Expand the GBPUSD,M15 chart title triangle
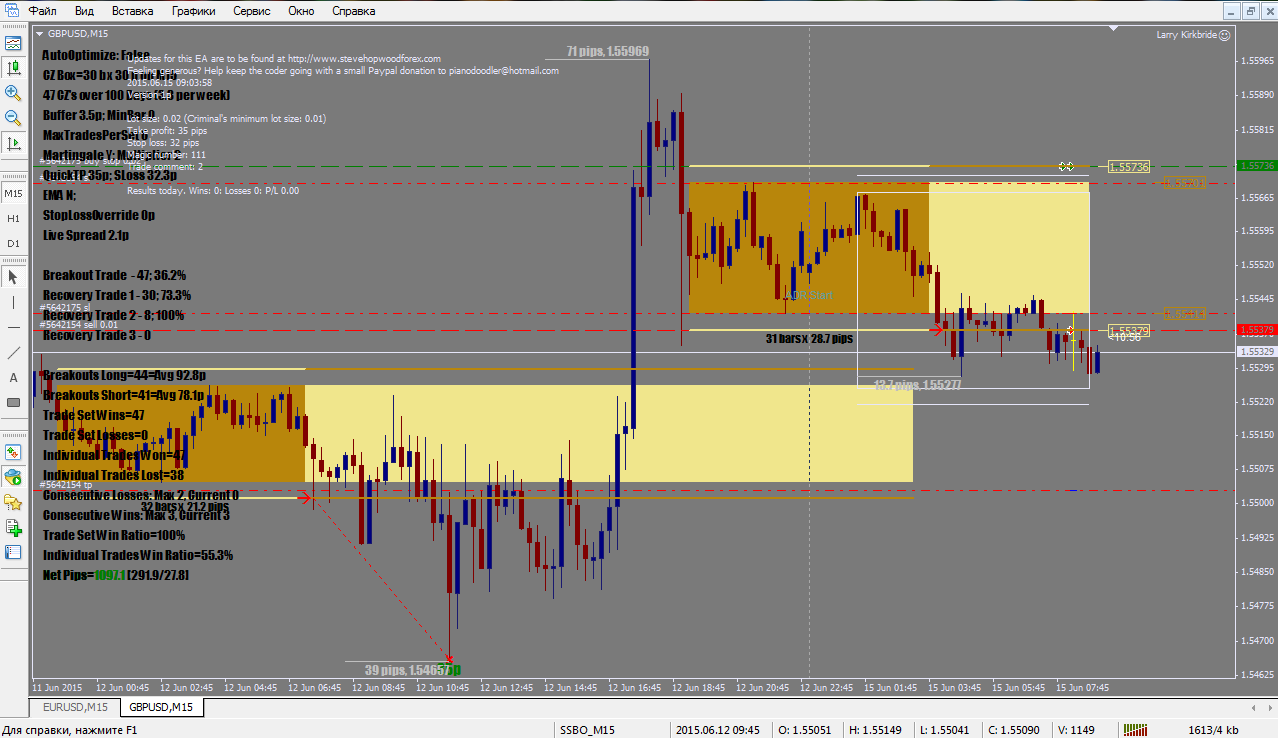This screenshot has height=738, width=1278. (40, 34)
